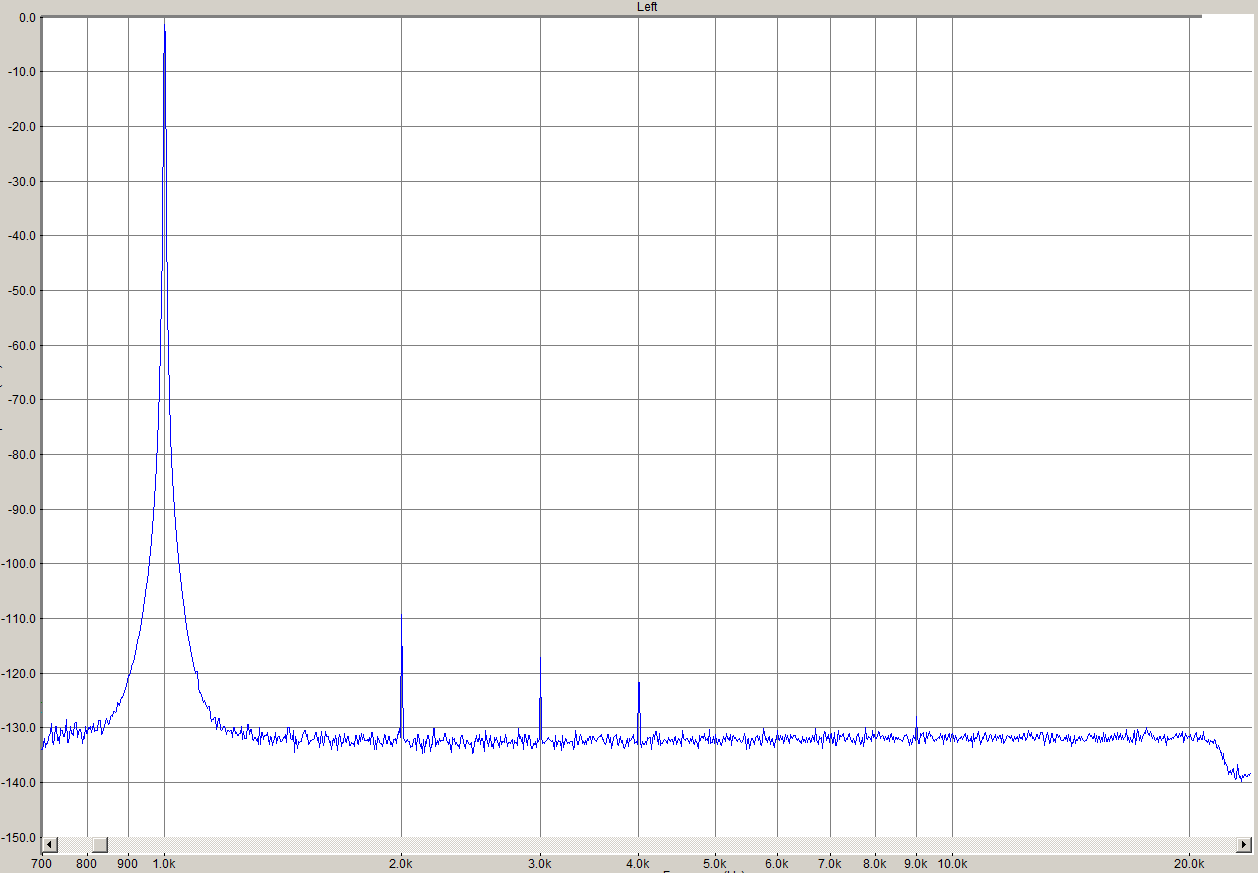Image resolution: width=1258 pixels, height=873 pixels.
Task: Click the "-110.0" level axis label
Action: coord(20,618)
